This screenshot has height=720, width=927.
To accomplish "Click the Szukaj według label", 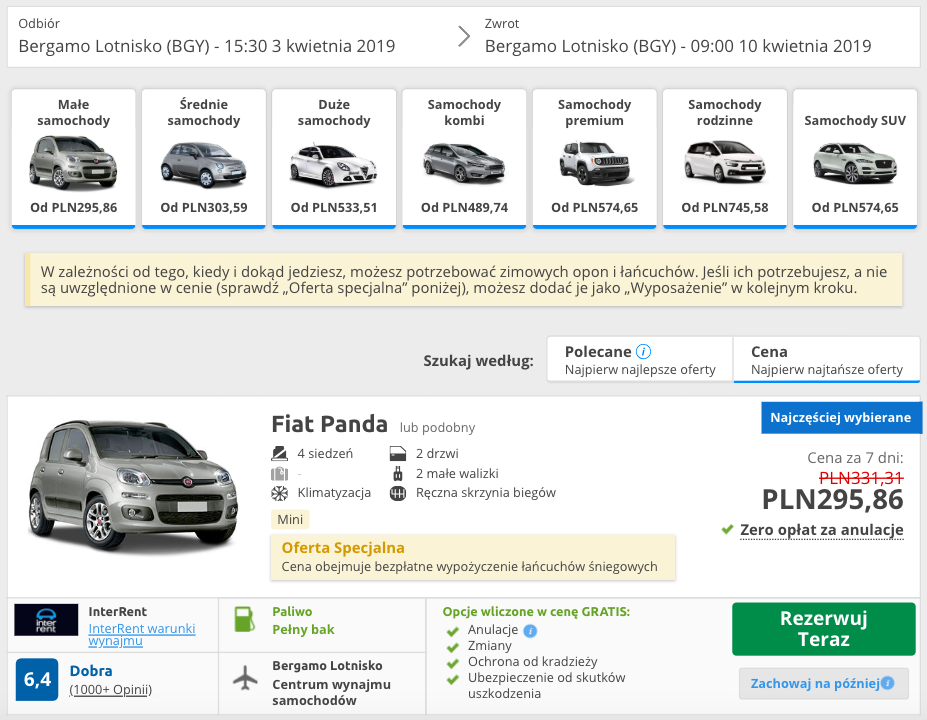I will pos(478,361).
